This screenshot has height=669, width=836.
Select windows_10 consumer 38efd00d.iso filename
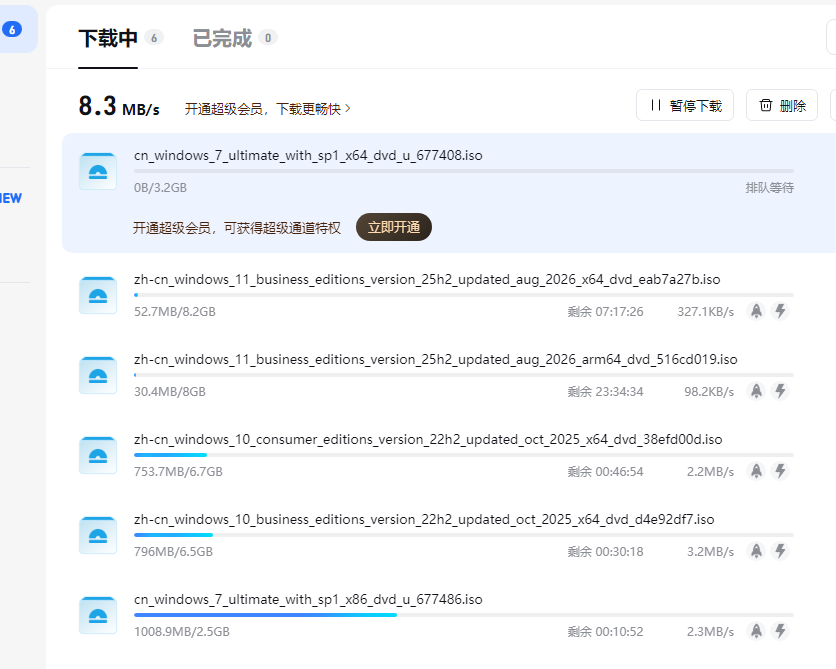(428, 440)
